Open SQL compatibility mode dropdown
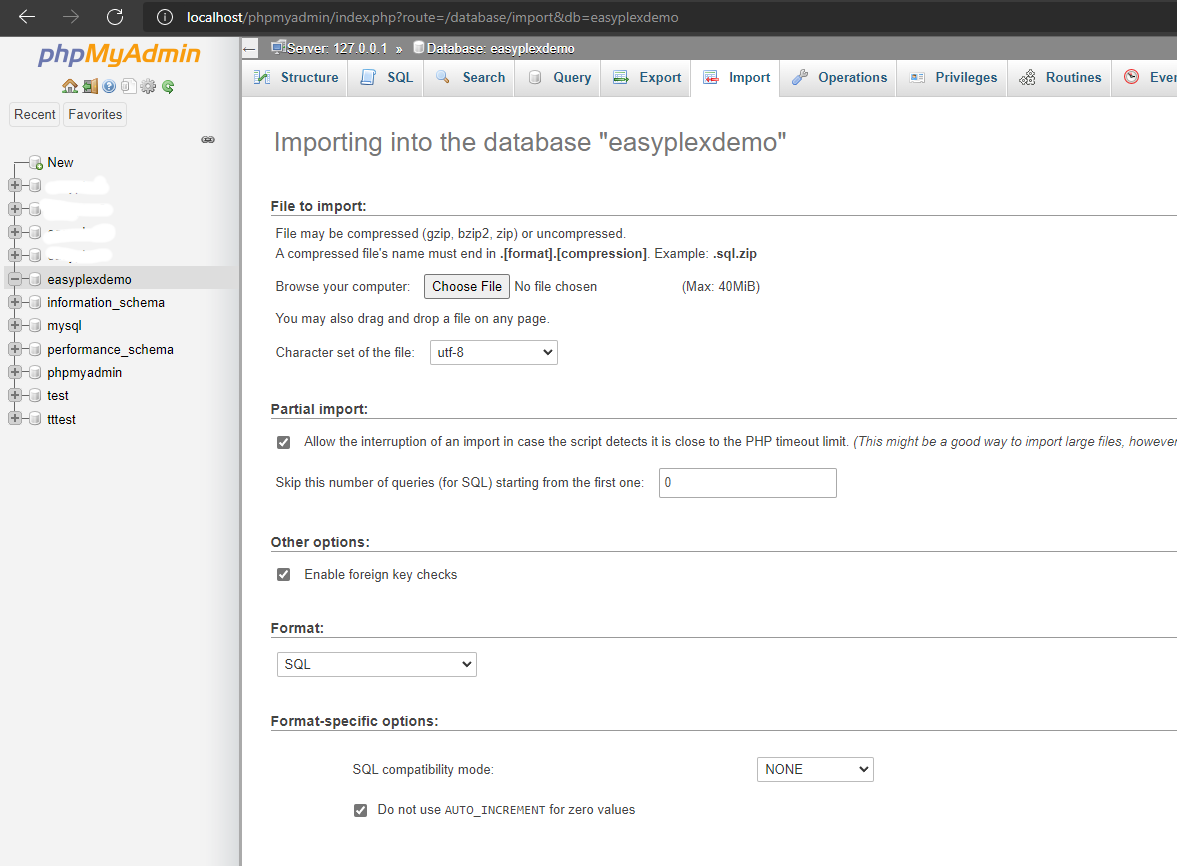 click(x=815, y=769)
